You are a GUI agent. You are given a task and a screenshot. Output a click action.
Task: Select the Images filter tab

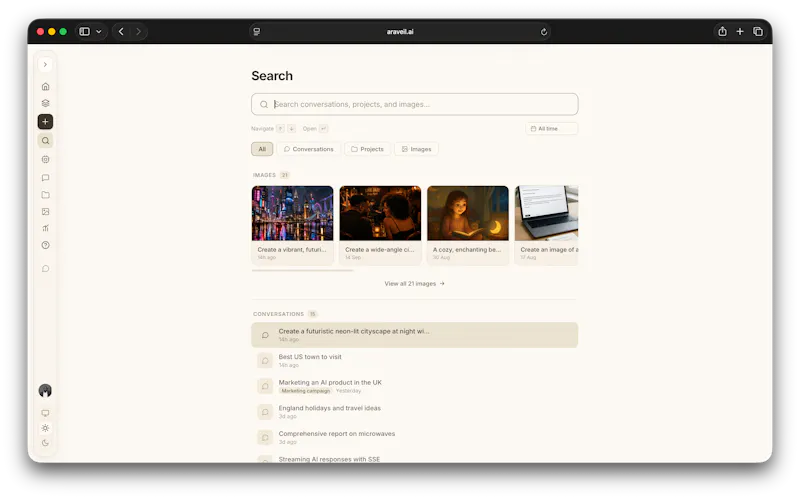tap(416, 149)
